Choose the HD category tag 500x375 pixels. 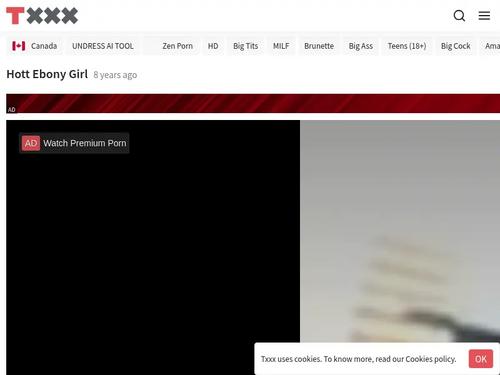click(x=213, y=46)
